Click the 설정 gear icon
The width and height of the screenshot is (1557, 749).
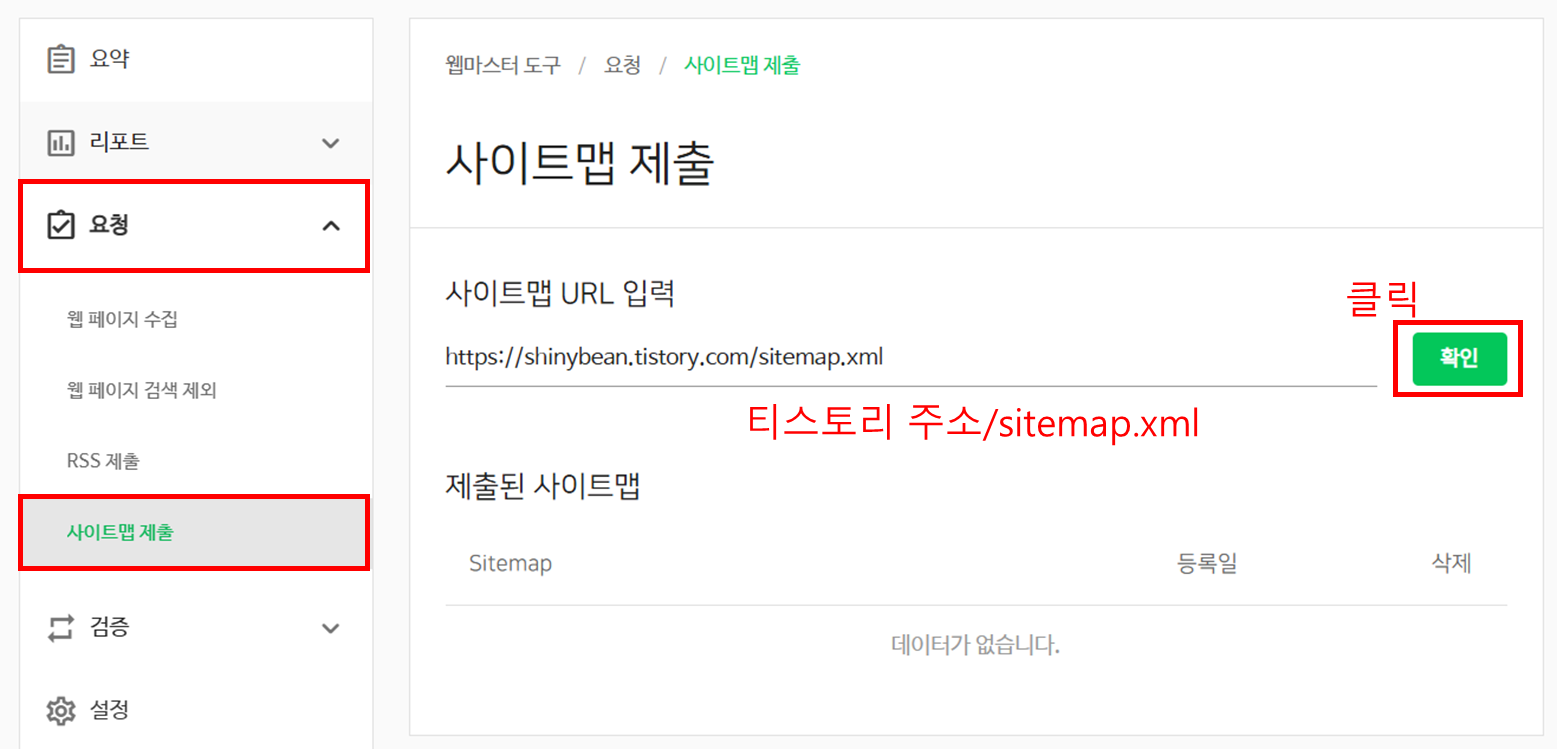(61, 711)
